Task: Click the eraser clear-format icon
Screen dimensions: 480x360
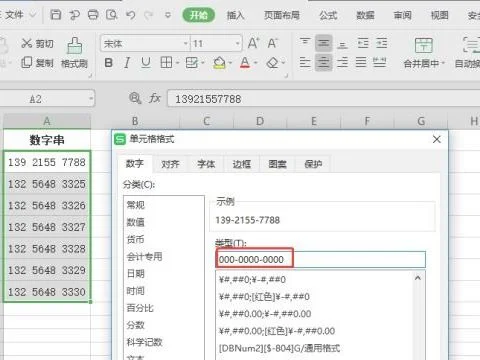Action: coord(272,63)
